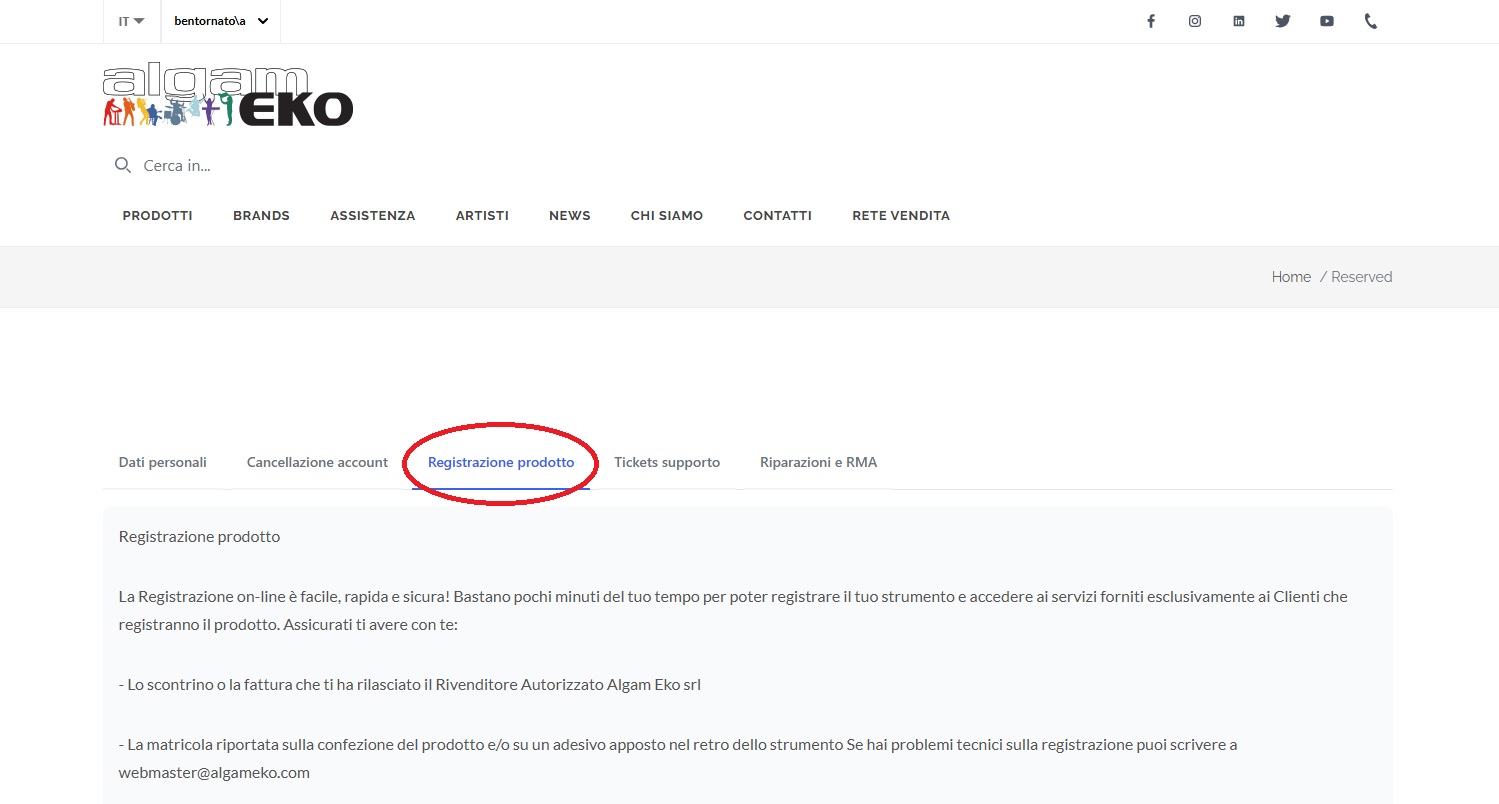Select the Cancellazione account tab
Image resolution: width=1499 pixels, height=804 pixels.
click(x=317, y=462)
